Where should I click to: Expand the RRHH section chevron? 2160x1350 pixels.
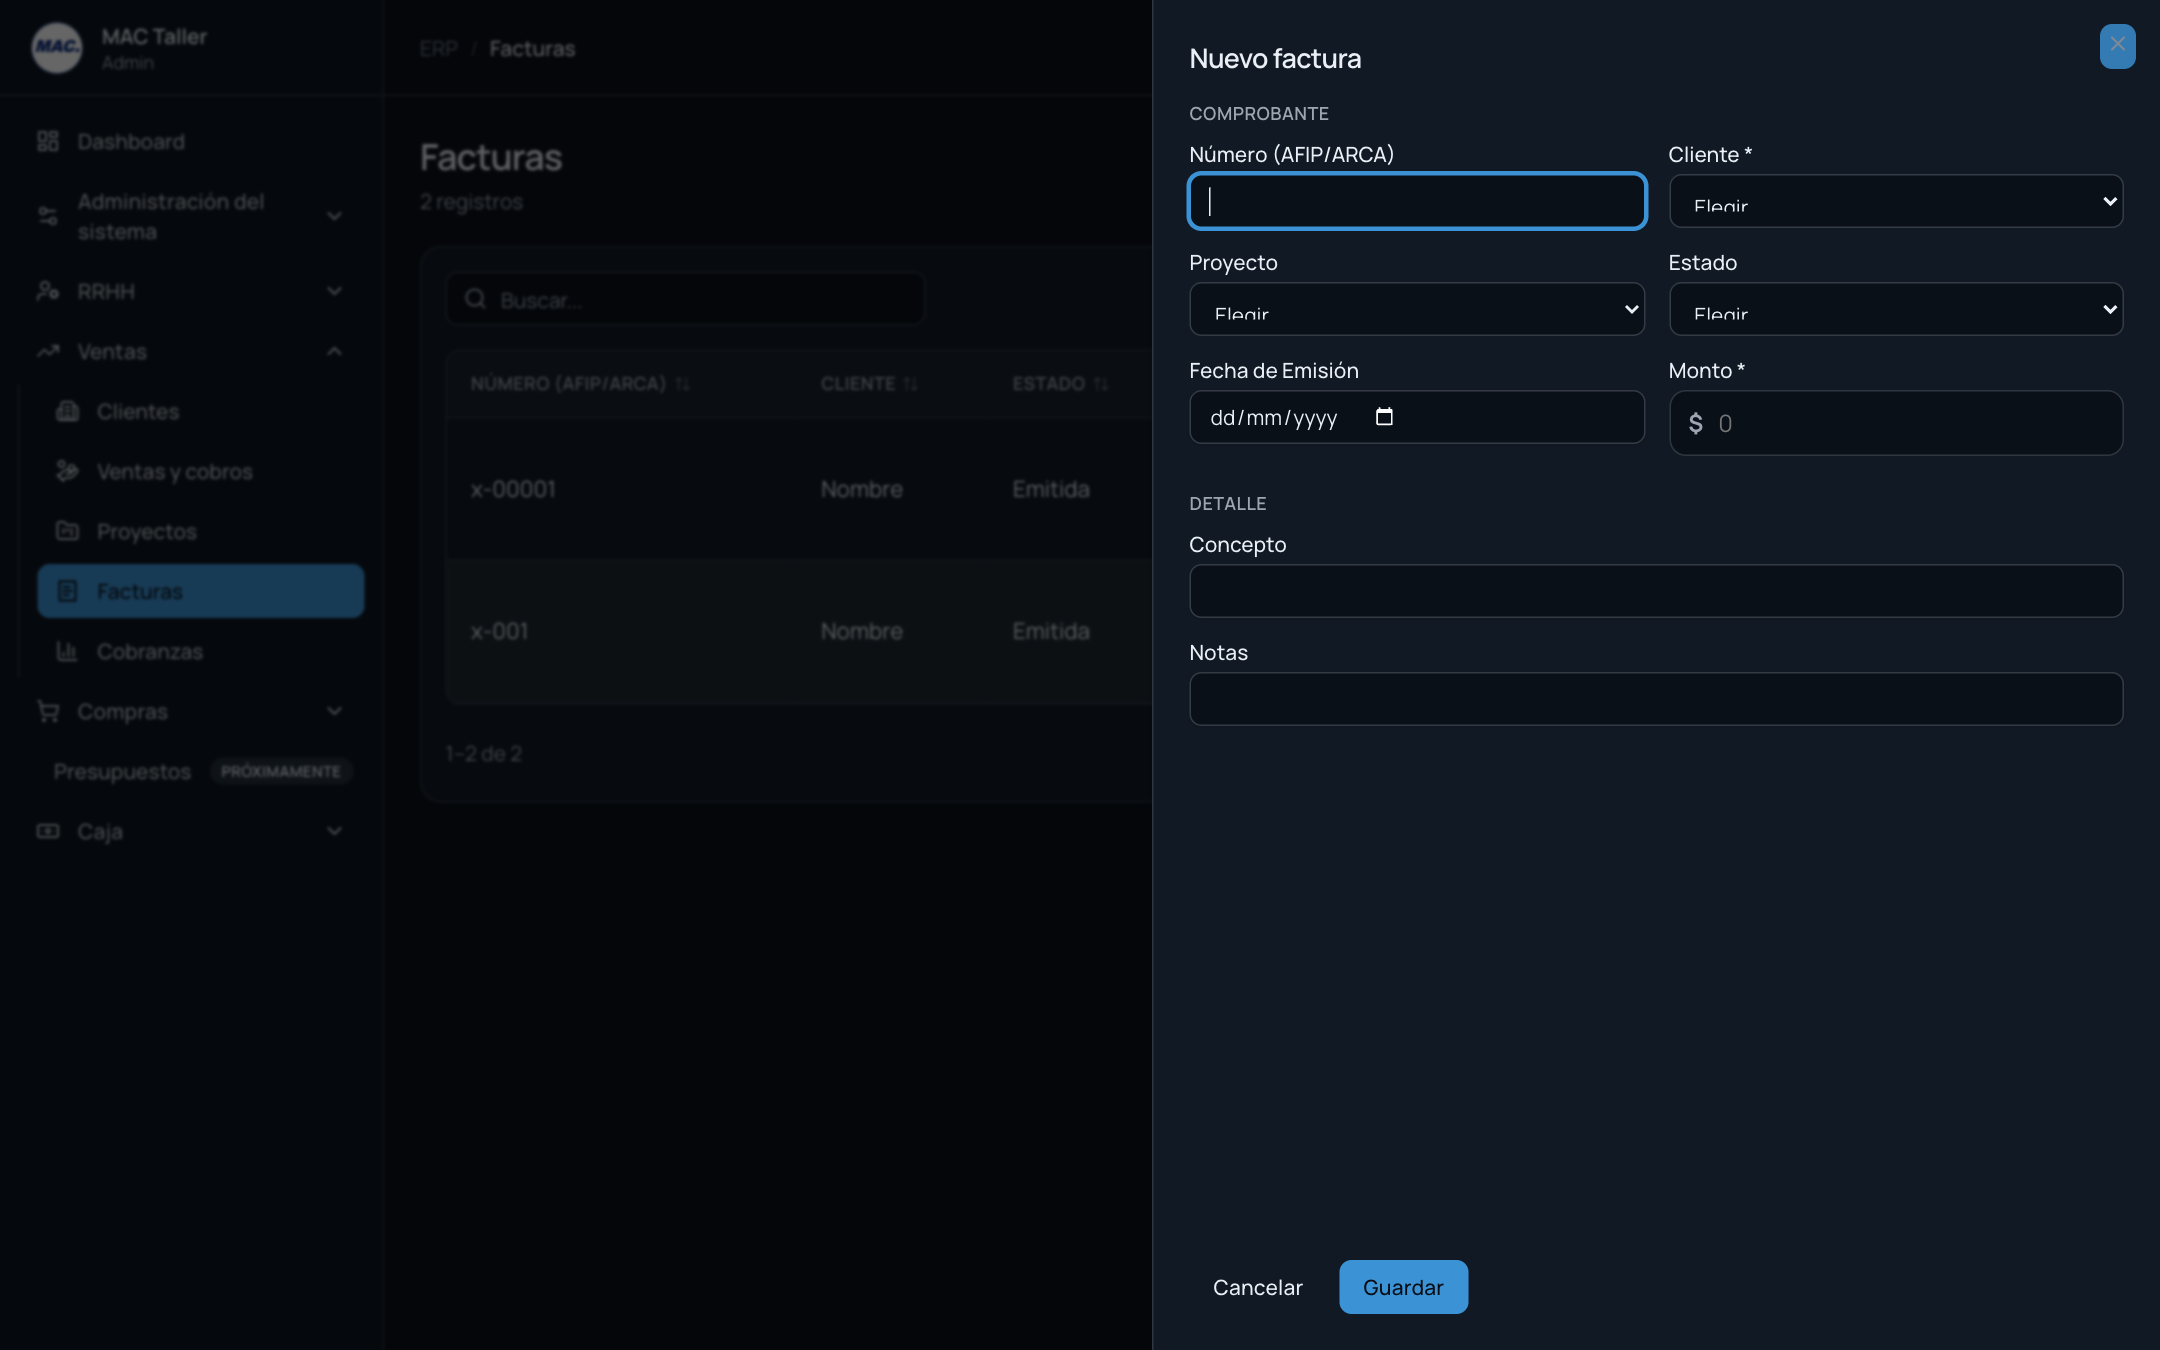click(334, 291)
